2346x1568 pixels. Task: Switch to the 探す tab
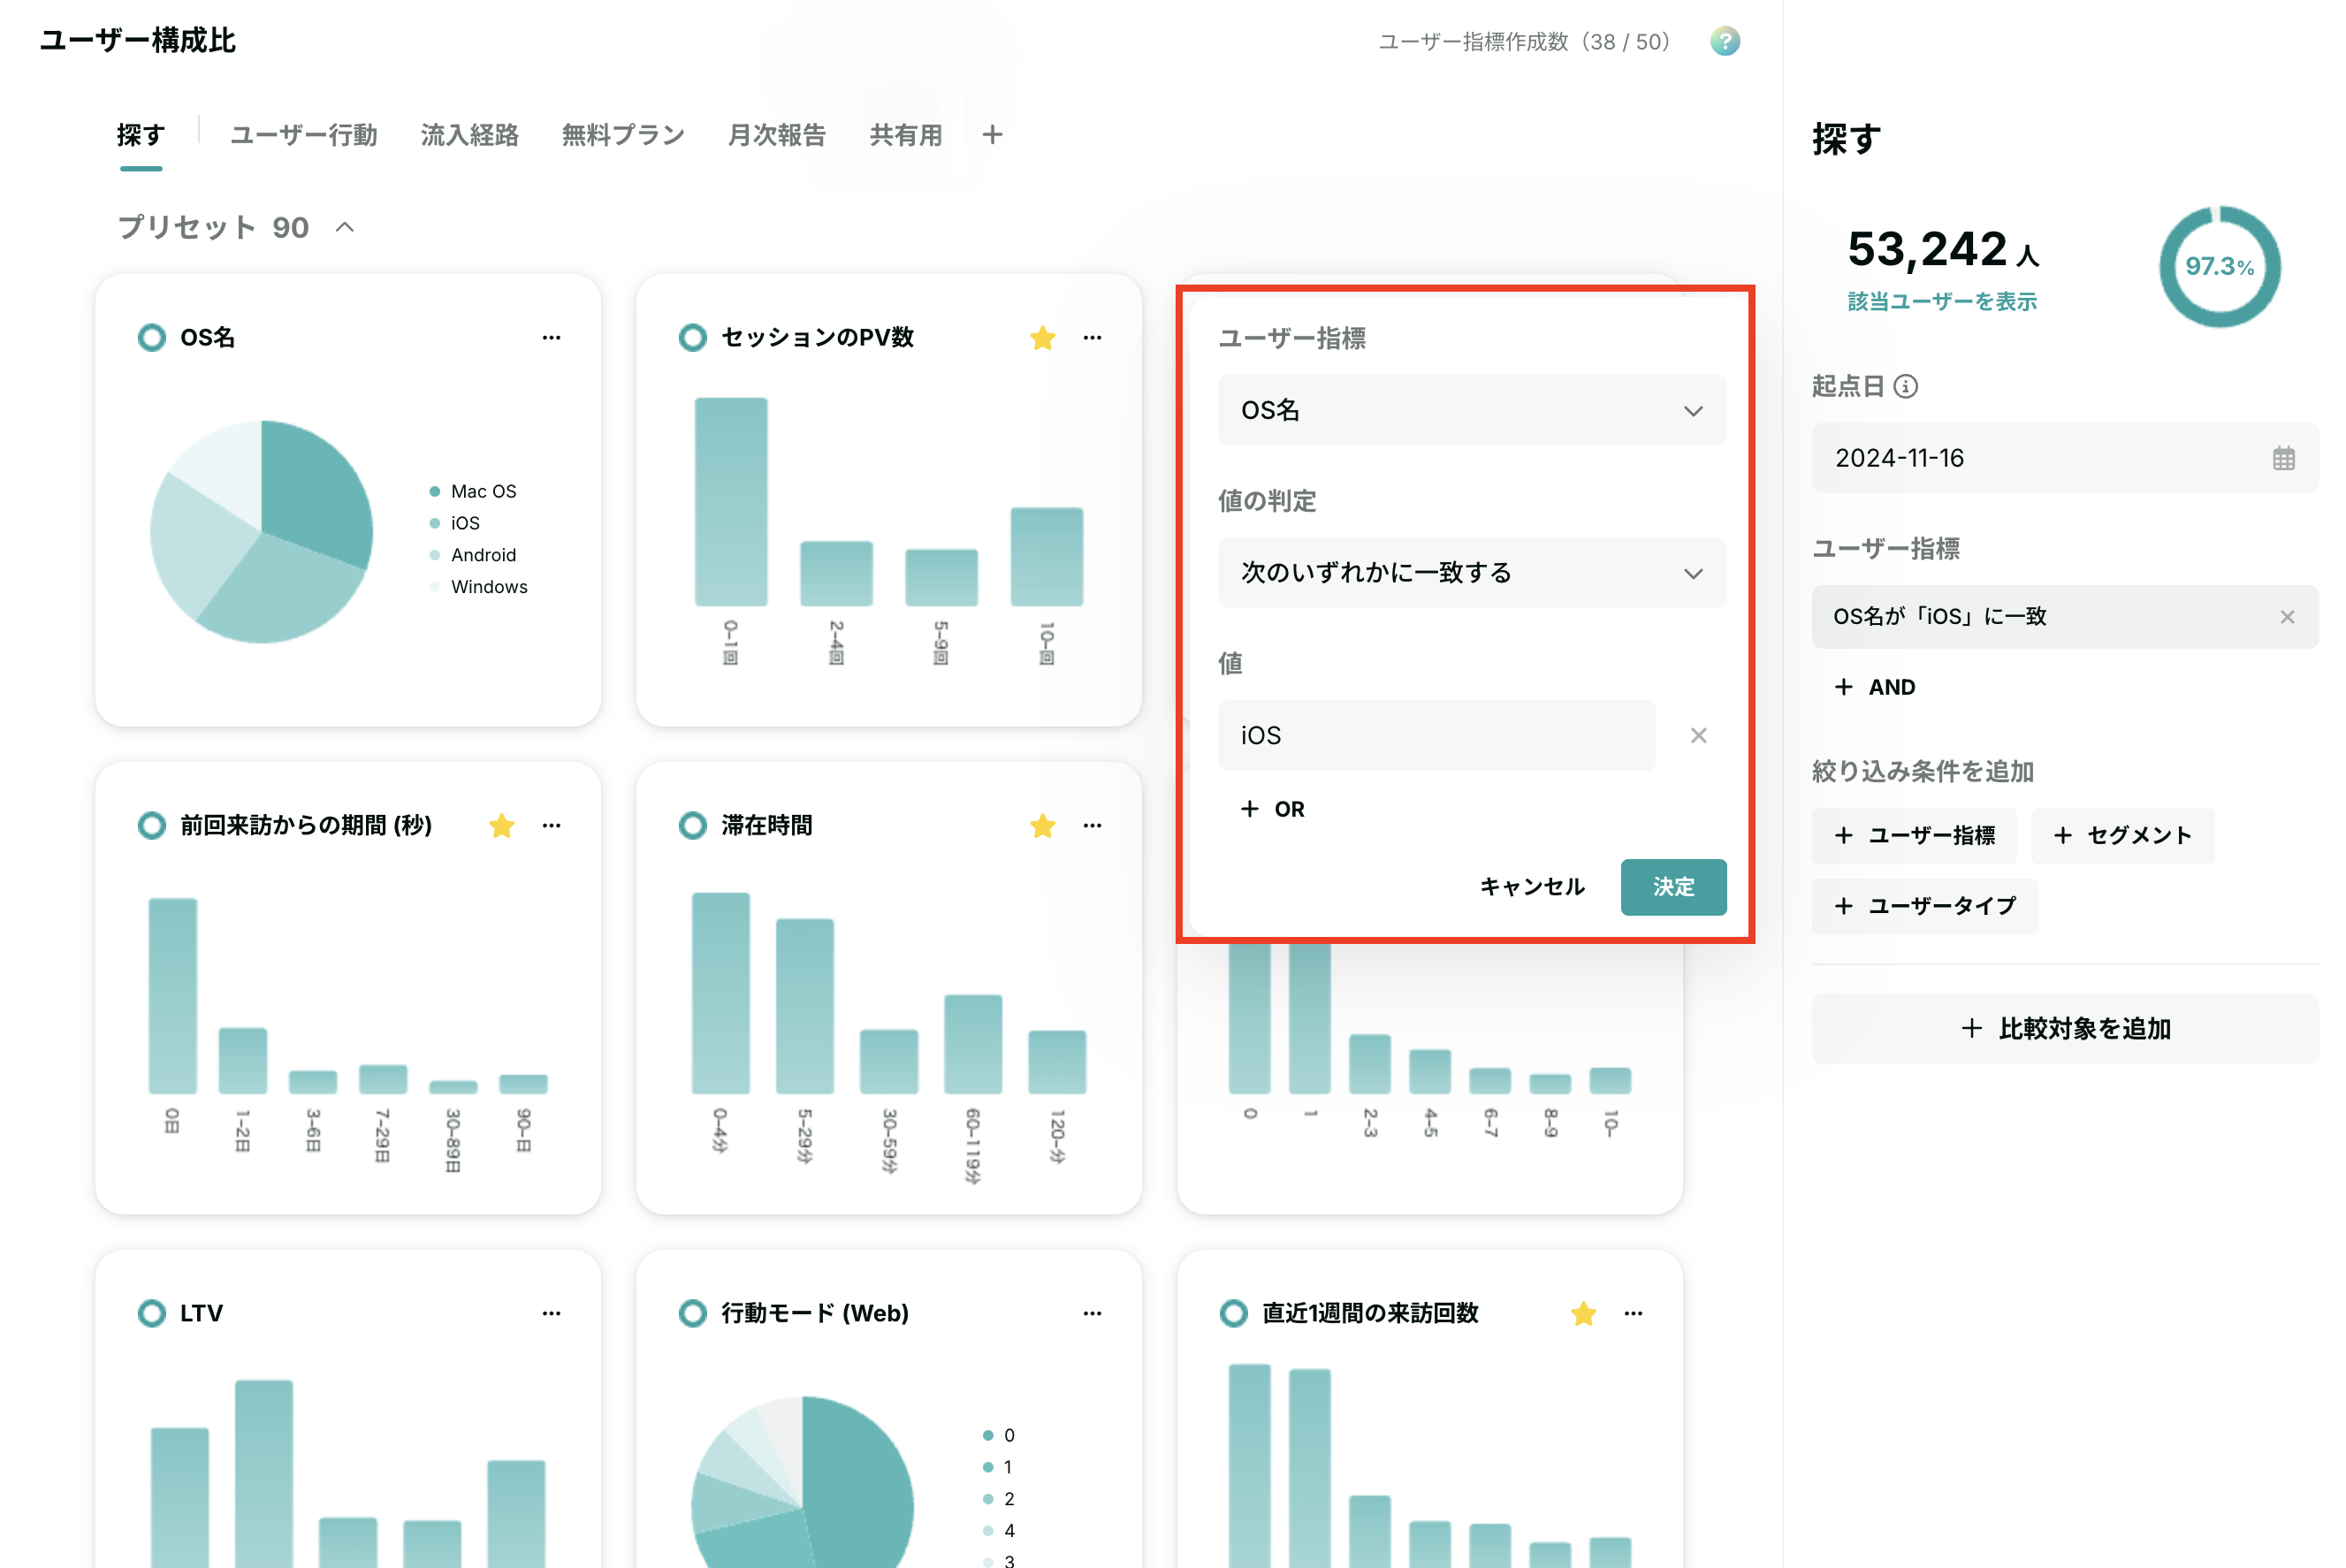point(141,135)
